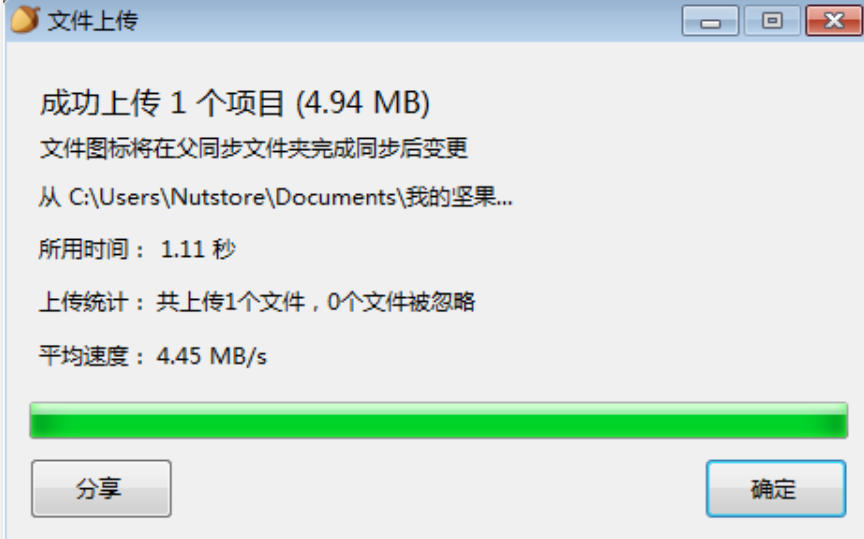The image size is (864, 539).
Task: Confirm with the 确定 button
Action: 776,488
